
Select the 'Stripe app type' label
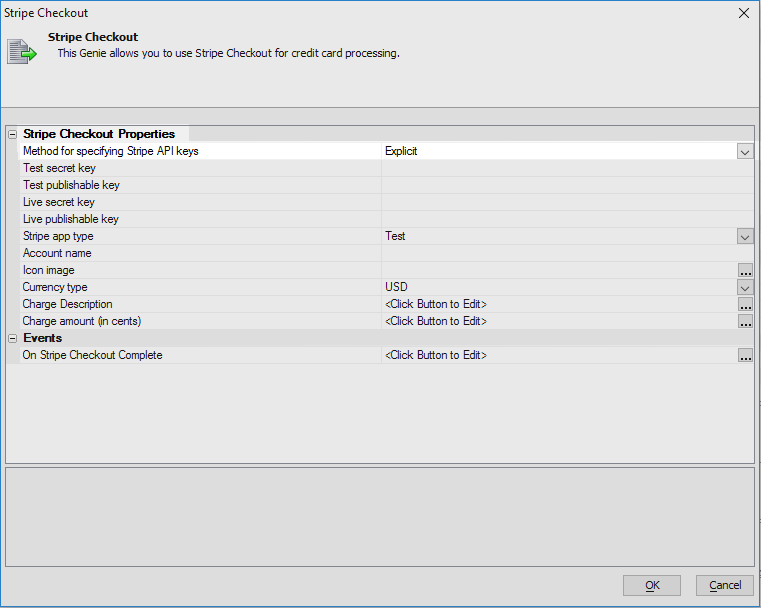click(58, 236)
